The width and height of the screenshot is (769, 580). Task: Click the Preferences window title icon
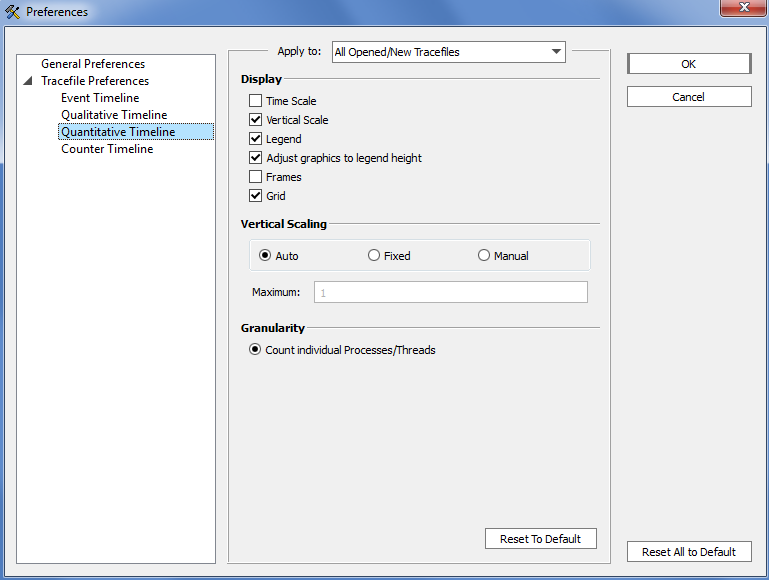point(13,12)
